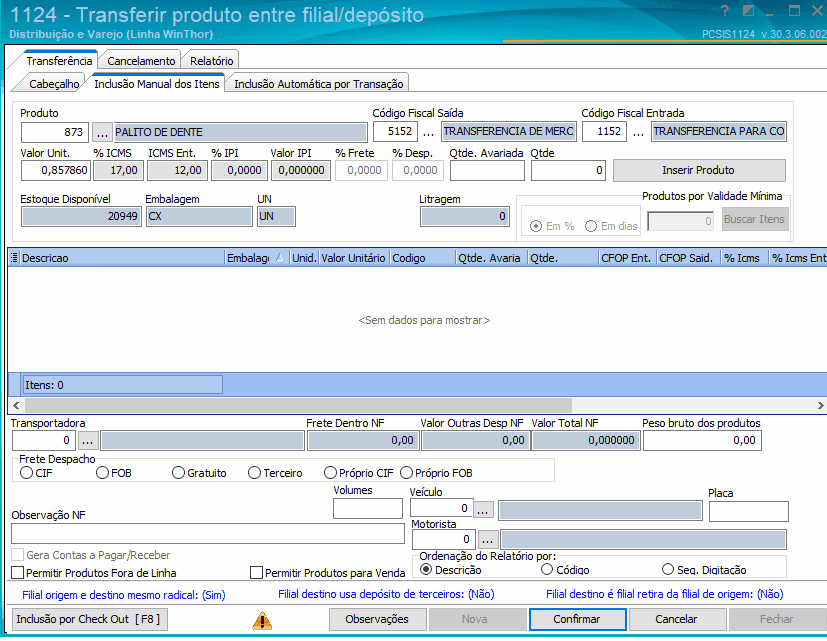Open the Motorista lookup ellipsis button
The image size is (827, 641).
[487, 539]
